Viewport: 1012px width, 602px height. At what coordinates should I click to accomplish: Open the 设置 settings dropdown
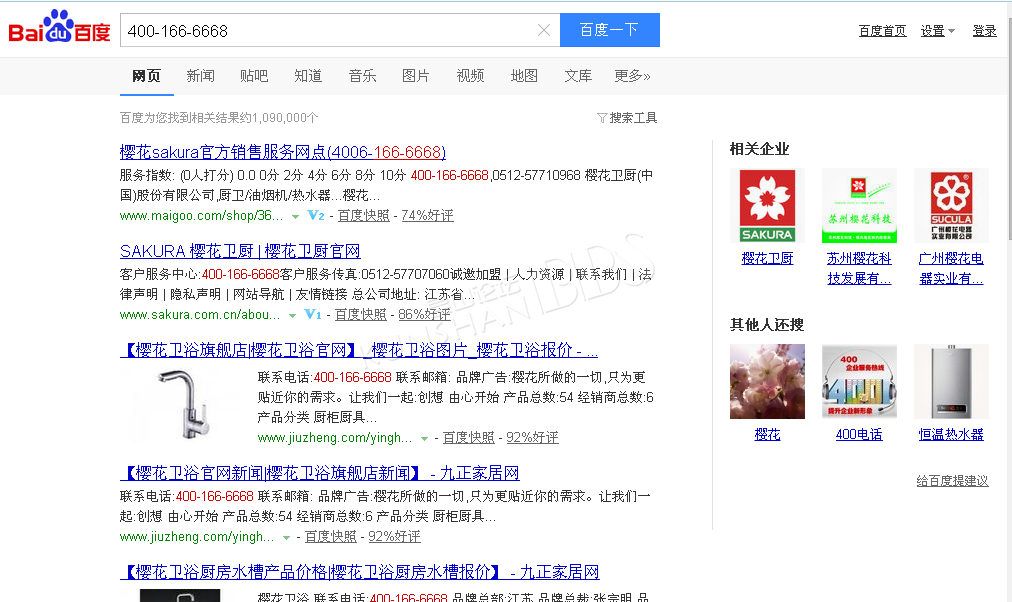(937, 31)
